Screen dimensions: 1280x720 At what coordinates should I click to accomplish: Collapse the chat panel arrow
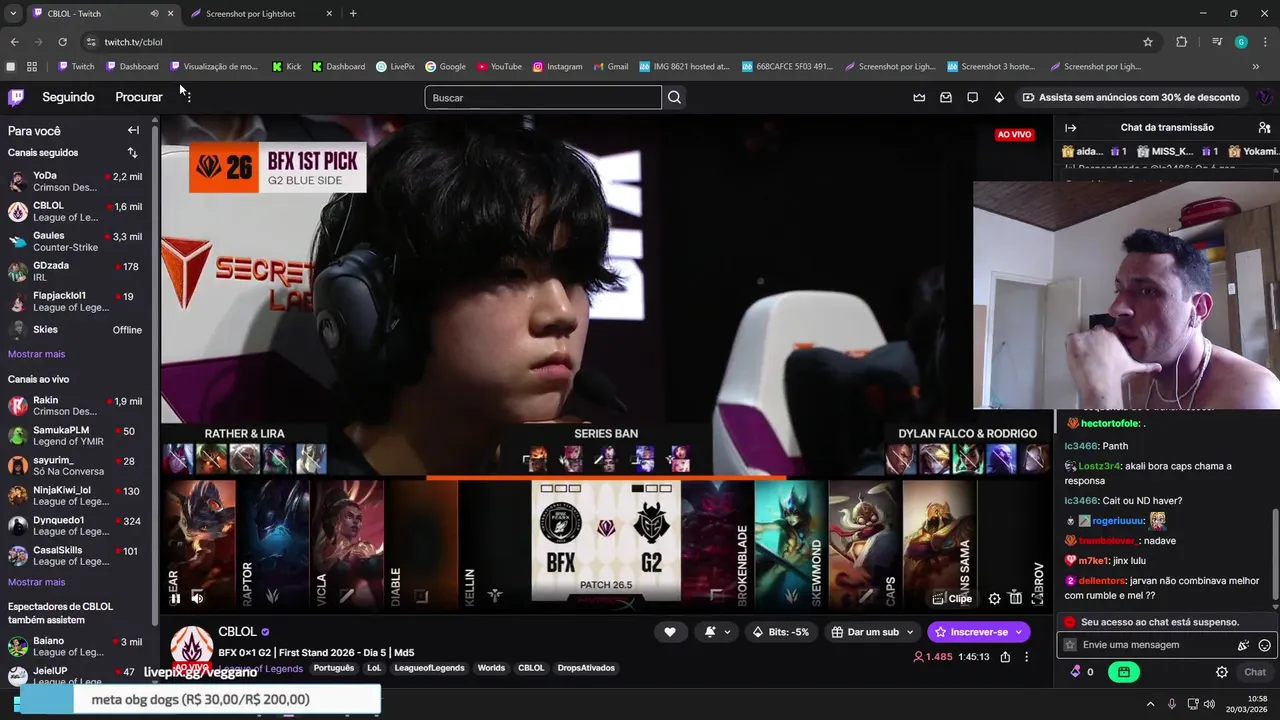1070,128
